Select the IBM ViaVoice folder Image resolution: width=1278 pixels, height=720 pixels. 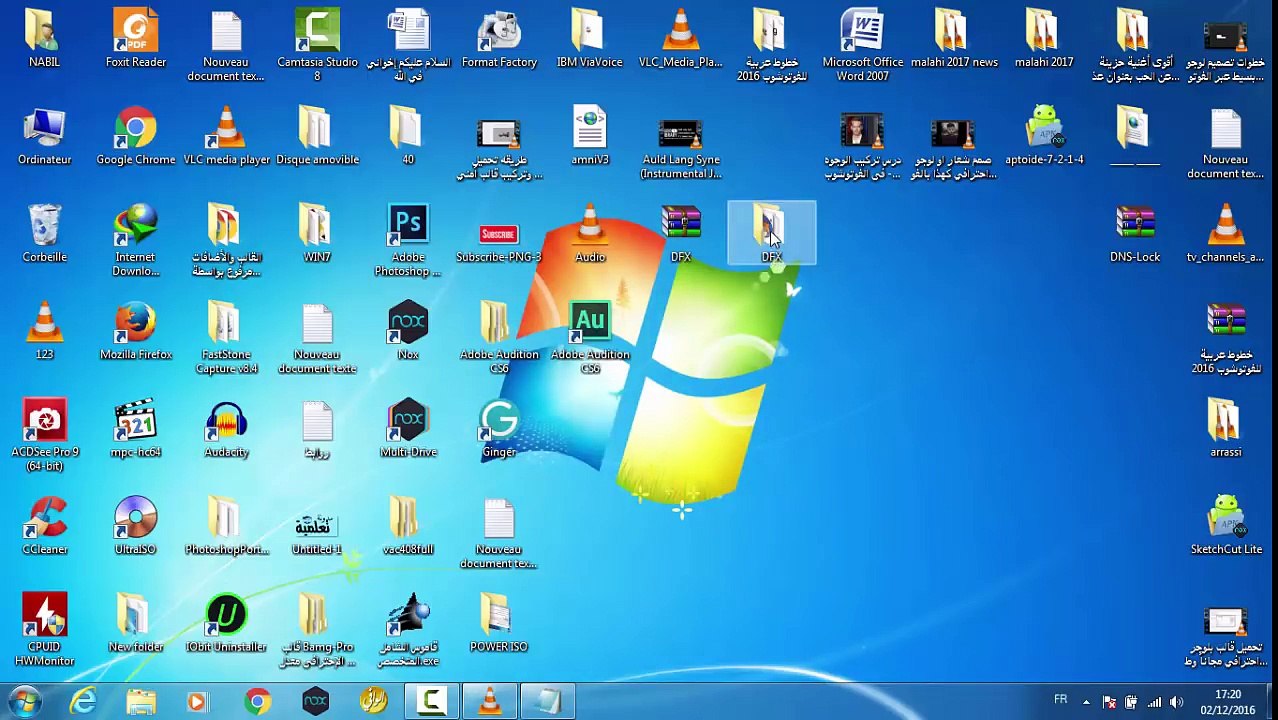click(589, 38)
